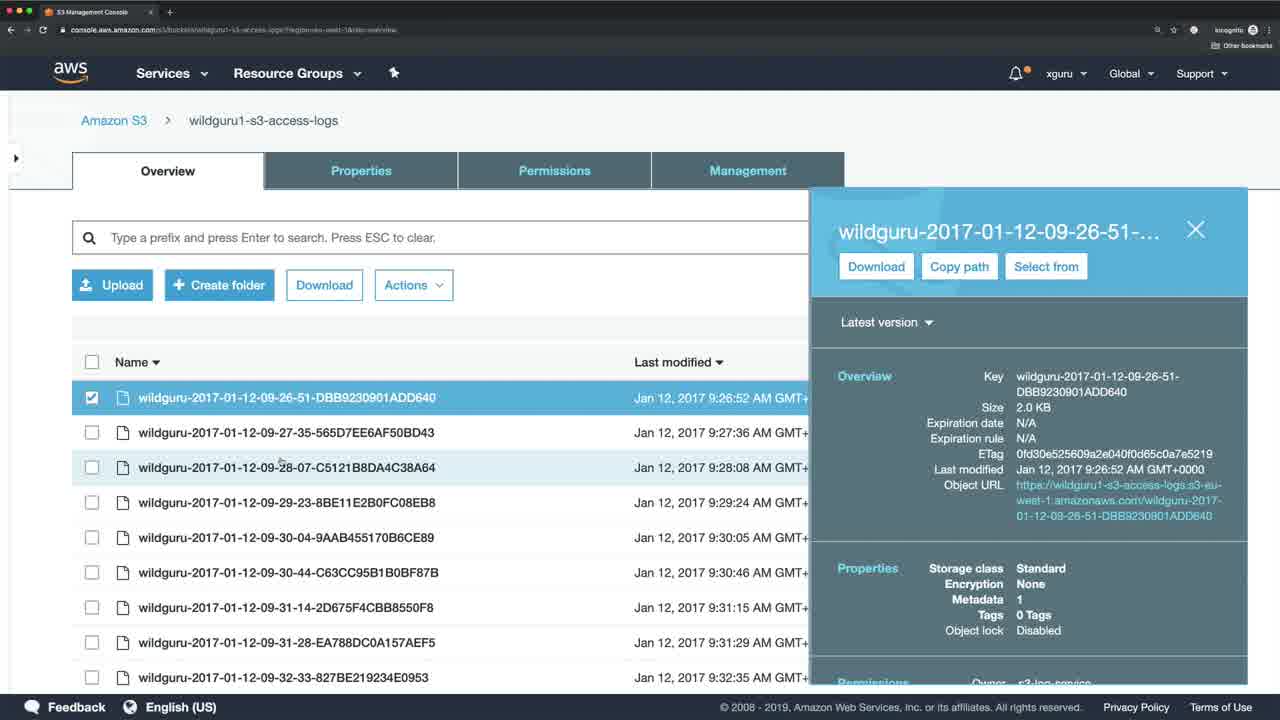Viewport: 1280px width, 720px height.
Task: Close the object details panel
Action: [x=1196, y=230]
